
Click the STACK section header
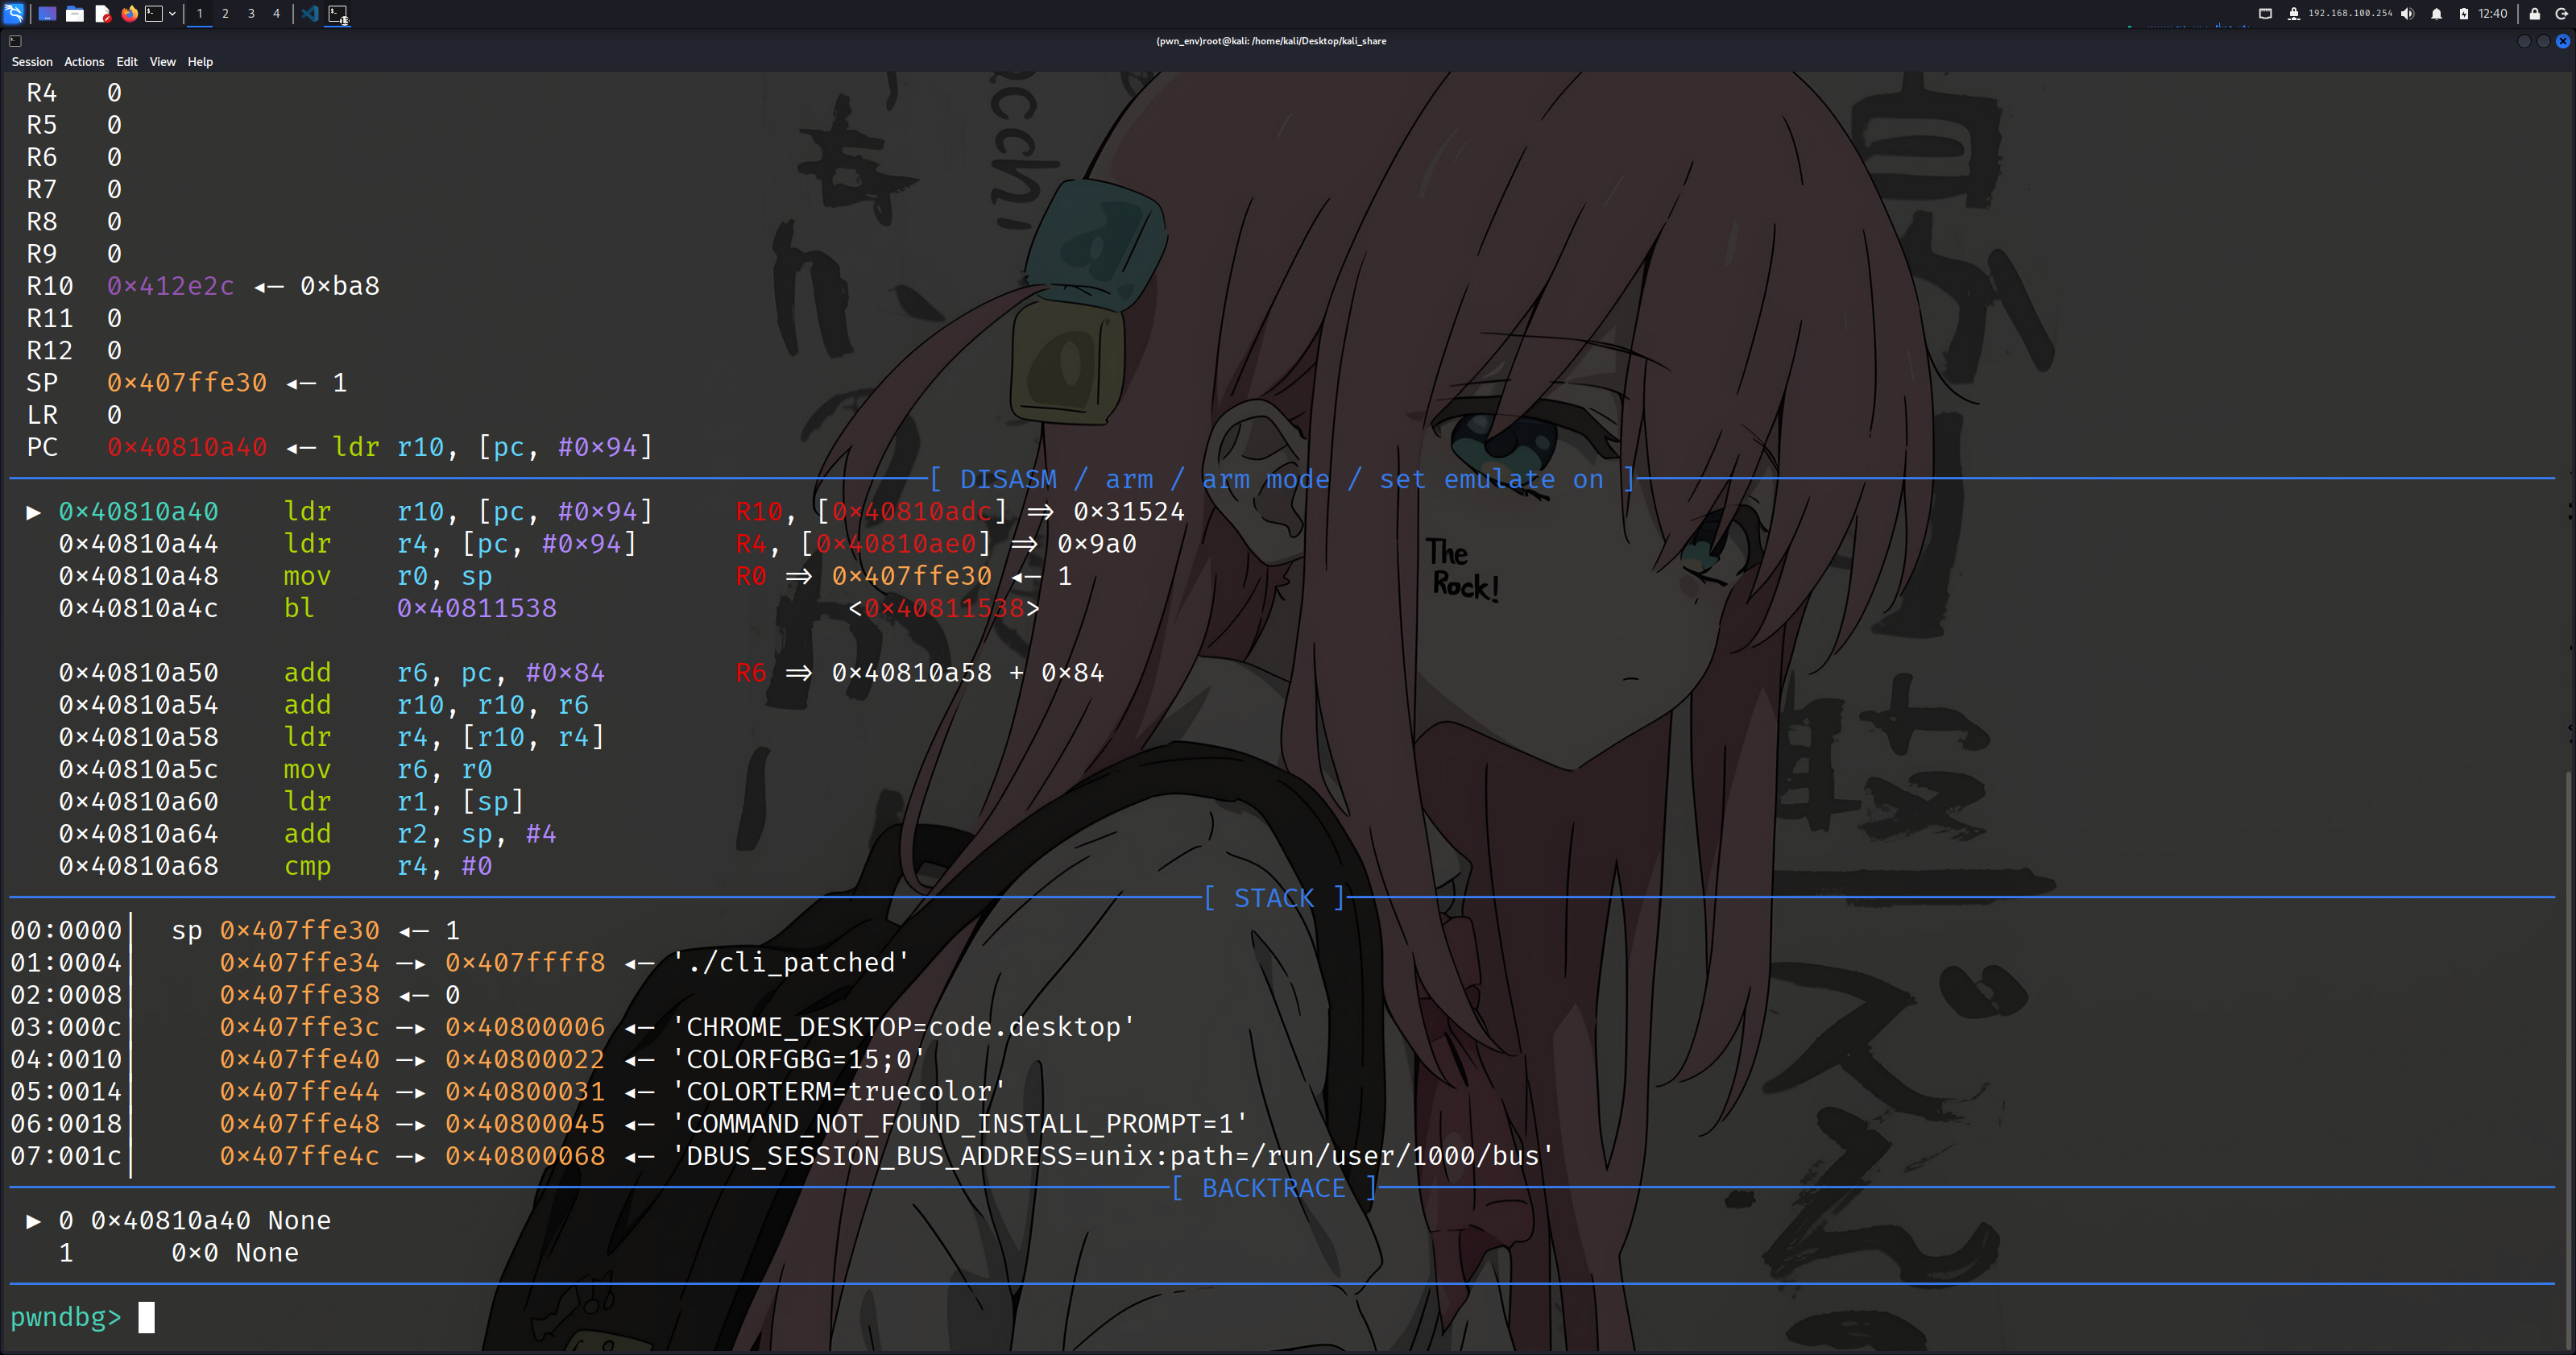click(x=1275, y=898)
